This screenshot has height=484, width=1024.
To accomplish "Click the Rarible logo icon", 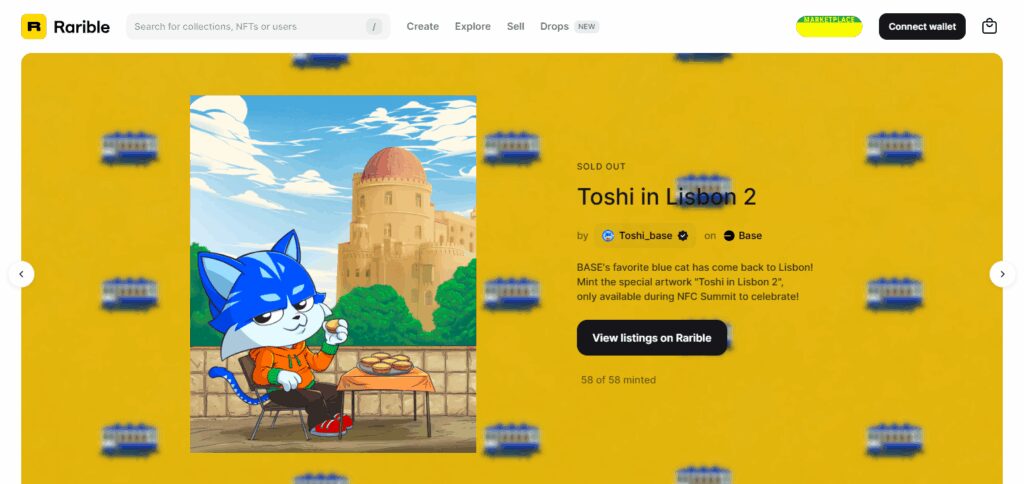I will pyautogui.click(x=33, y=27).
